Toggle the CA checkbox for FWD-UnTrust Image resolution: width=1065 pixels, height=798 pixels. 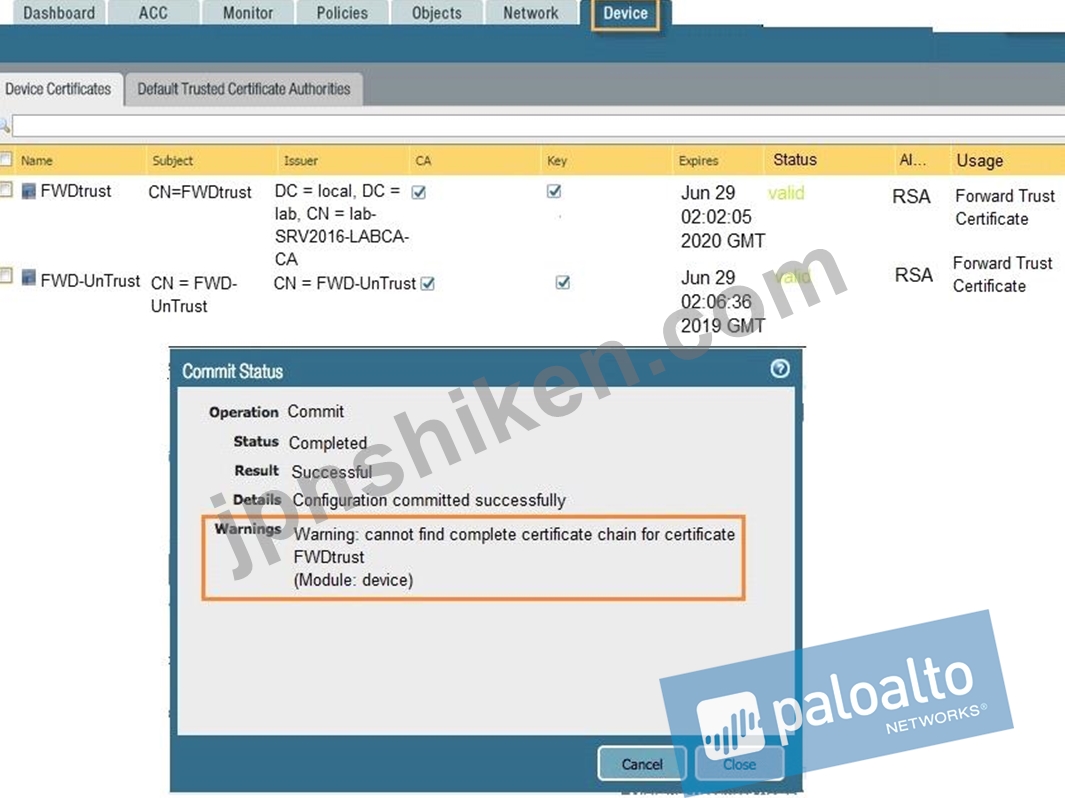pyautogui.click(x=427, y=283)
